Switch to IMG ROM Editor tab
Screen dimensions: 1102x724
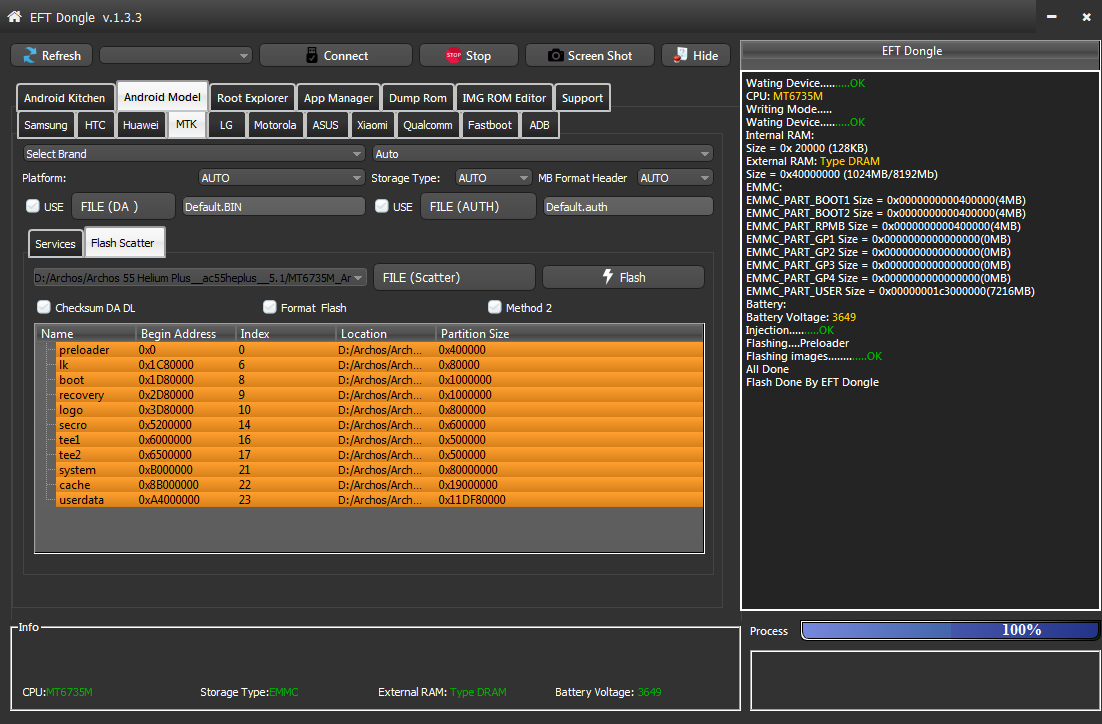[504, 98]
